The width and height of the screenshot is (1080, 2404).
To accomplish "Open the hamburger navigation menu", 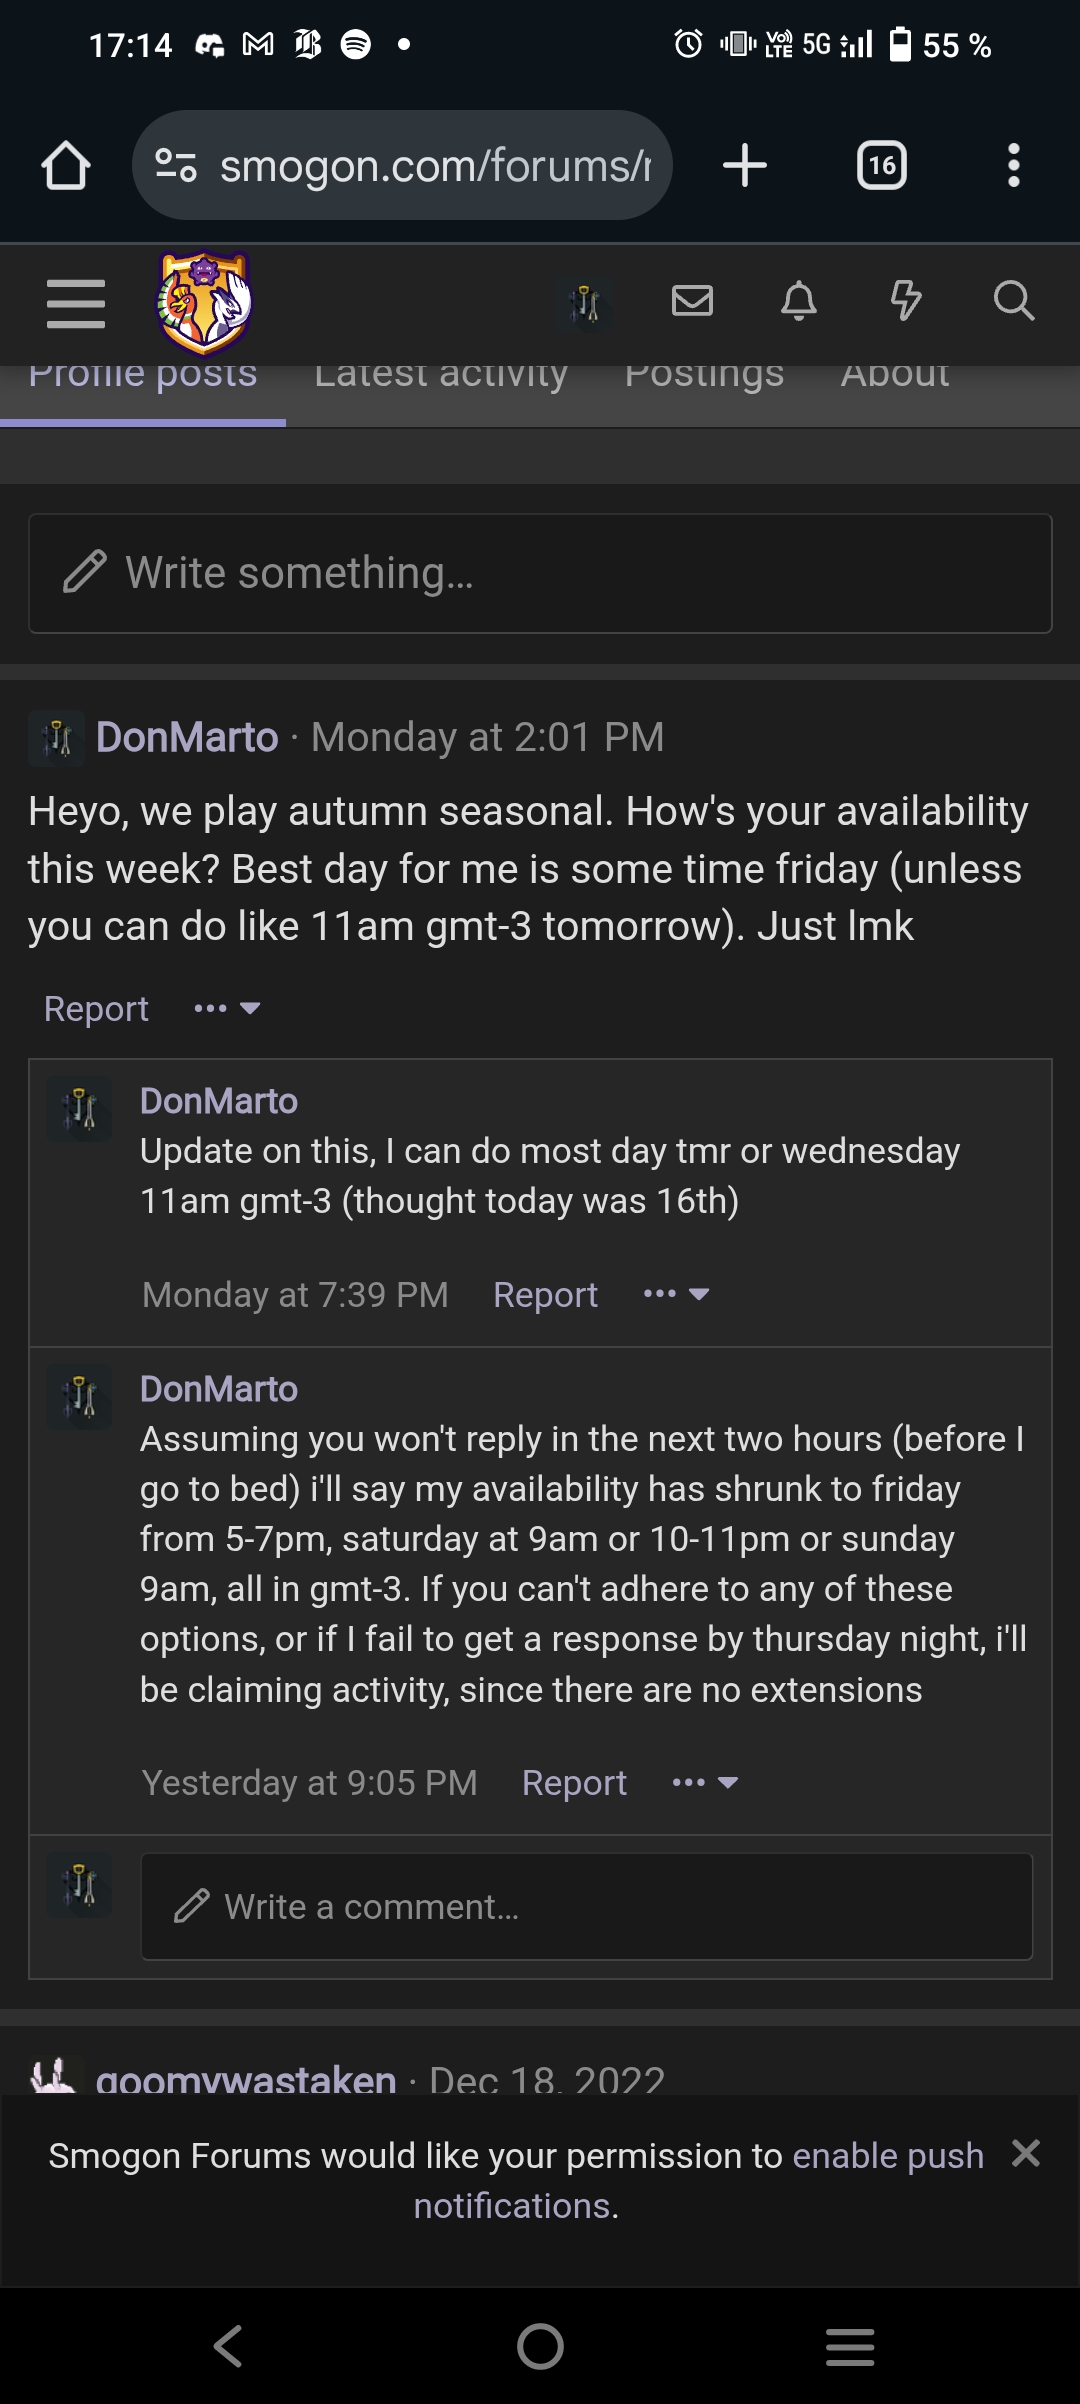I will [76, 303].
